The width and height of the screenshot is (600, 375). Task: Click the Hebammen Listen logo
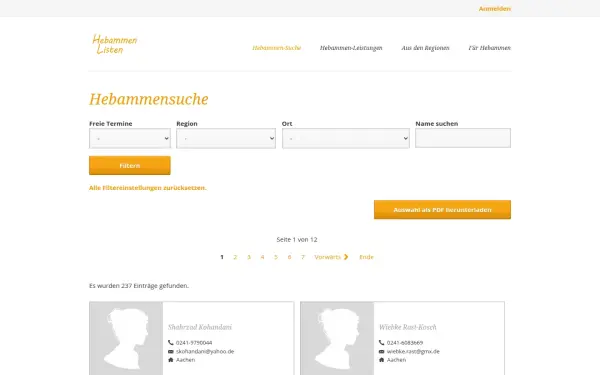click(x=114, y=44)
